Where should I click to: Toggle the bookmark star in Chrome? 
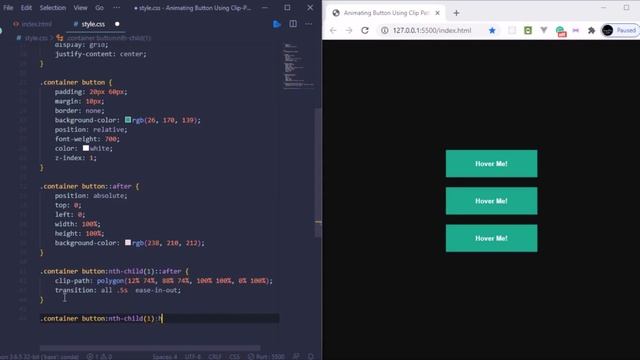(492, 30)
